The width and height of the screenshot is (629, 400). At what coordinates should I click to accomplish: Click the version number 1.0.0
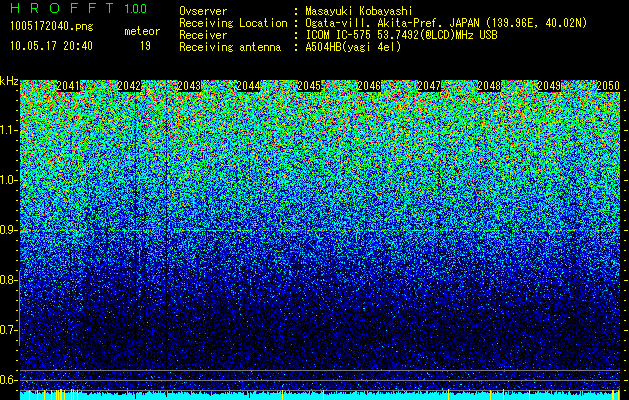(135, 8)
